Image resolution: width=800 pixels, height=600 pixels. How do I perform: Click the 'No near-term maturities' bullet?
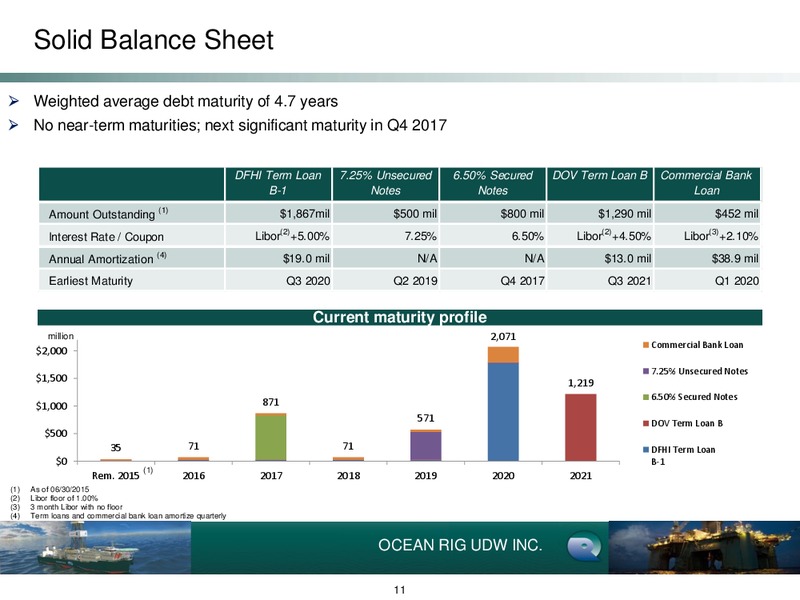240,125
